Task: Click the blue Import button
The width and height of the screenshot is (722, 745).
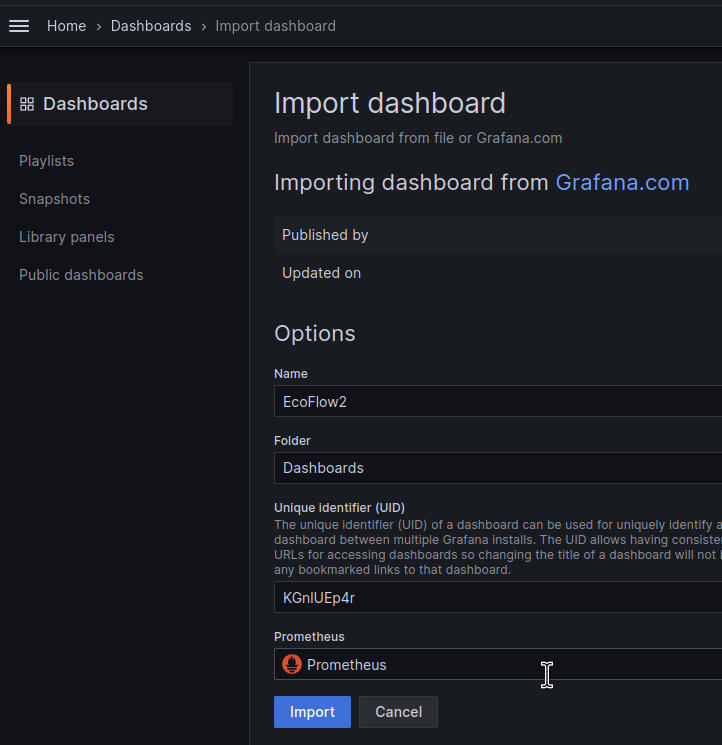Action: 312,712
